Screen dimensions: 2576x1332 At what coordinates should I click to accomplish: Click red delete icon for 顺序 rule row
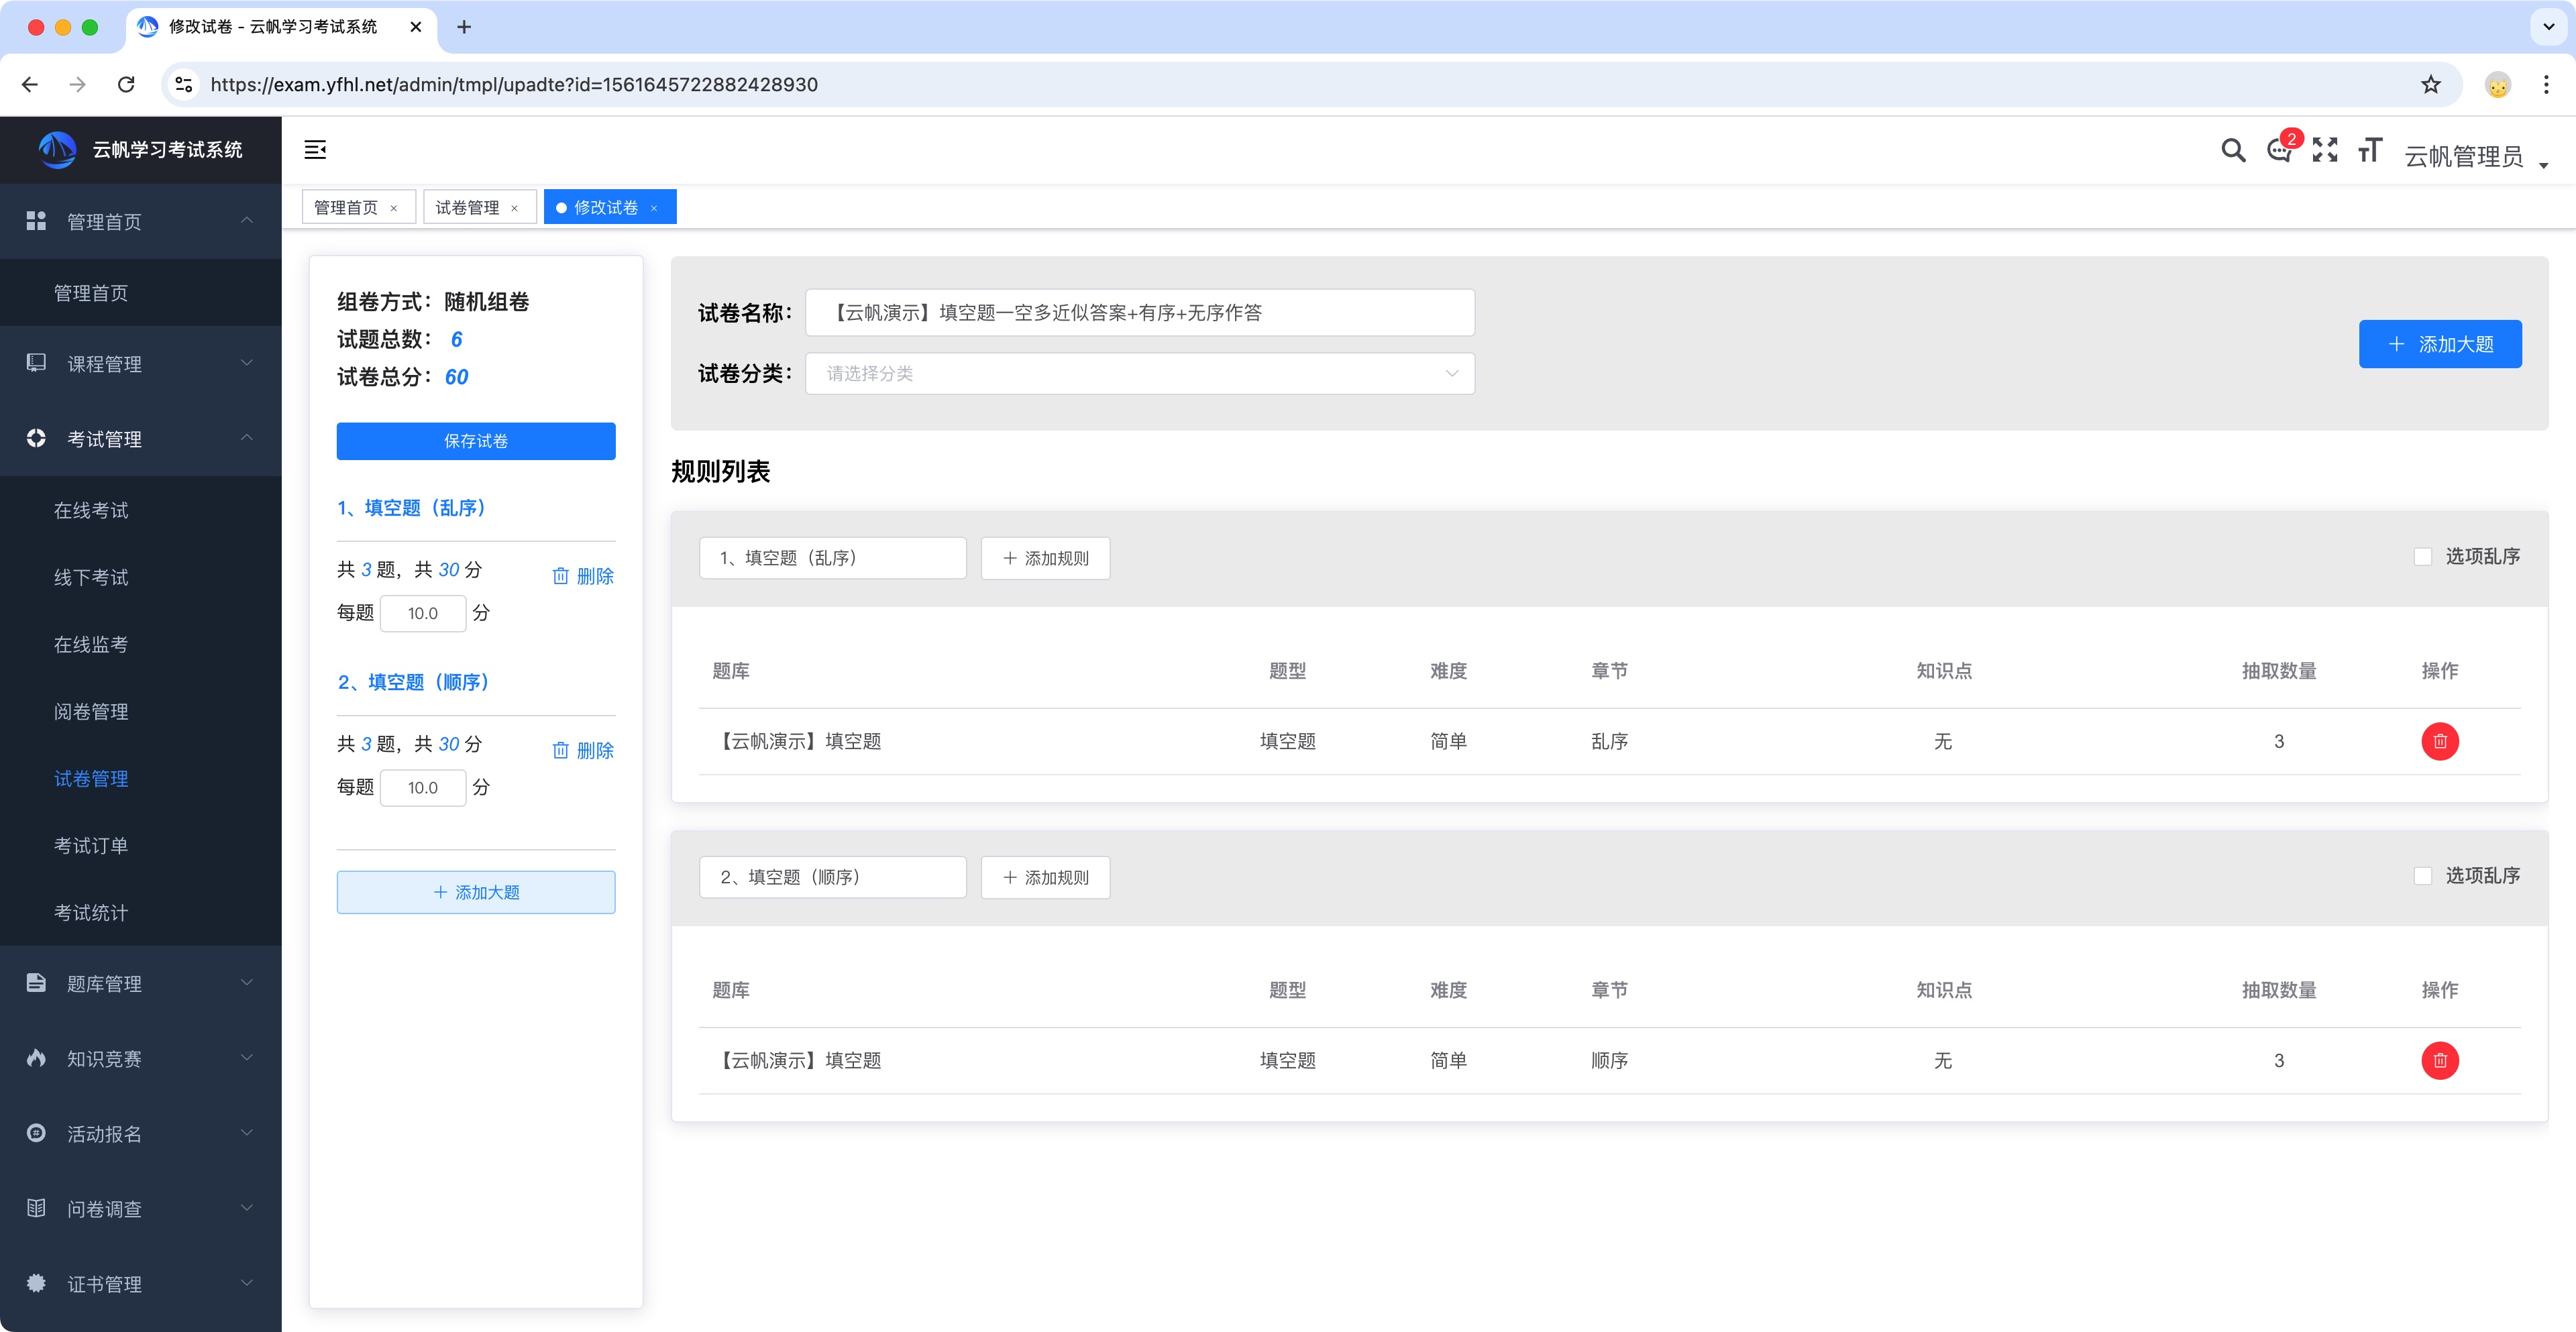(2439, 1060)
